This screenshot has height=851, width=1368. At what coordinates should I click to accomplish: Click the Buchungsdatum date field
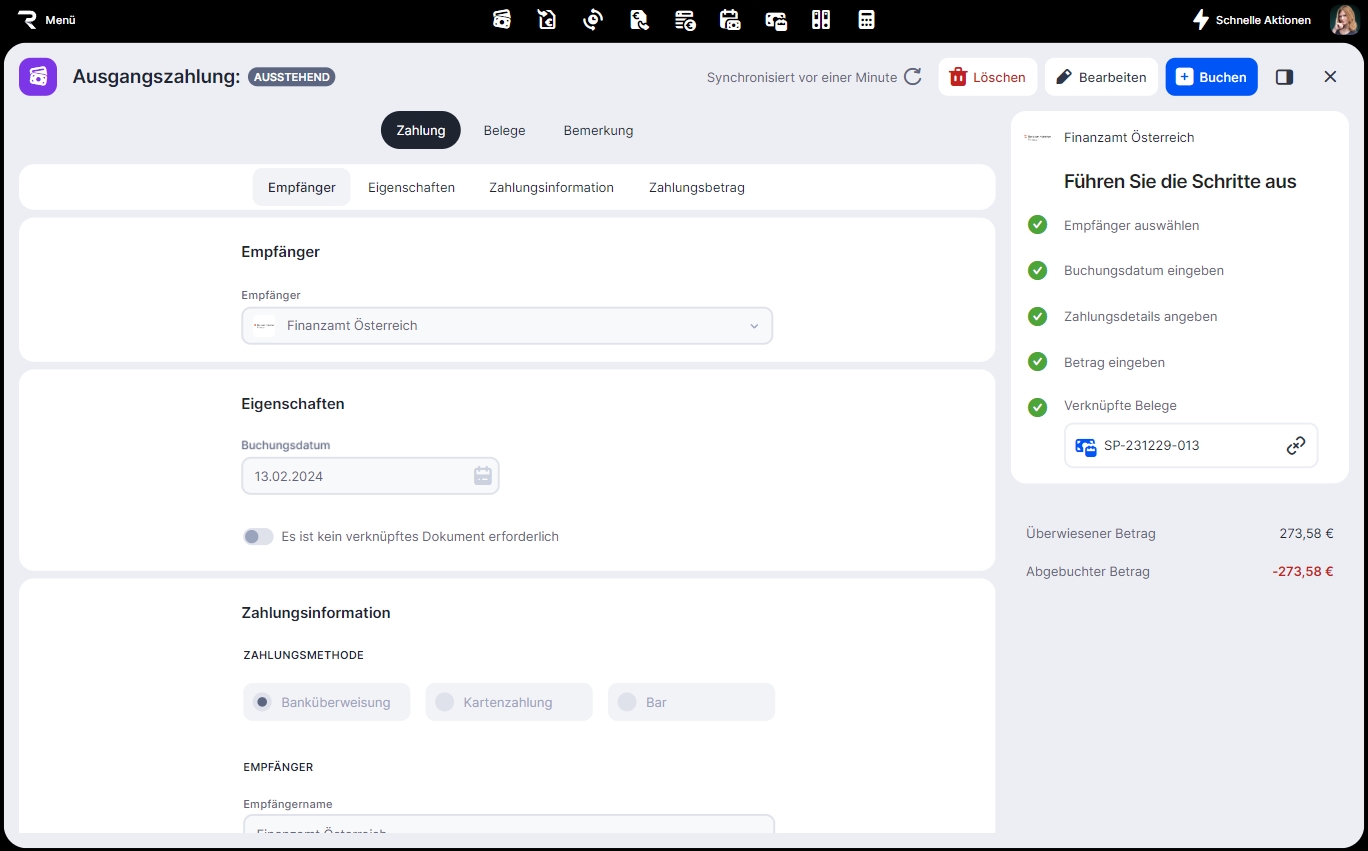[355, 476]
